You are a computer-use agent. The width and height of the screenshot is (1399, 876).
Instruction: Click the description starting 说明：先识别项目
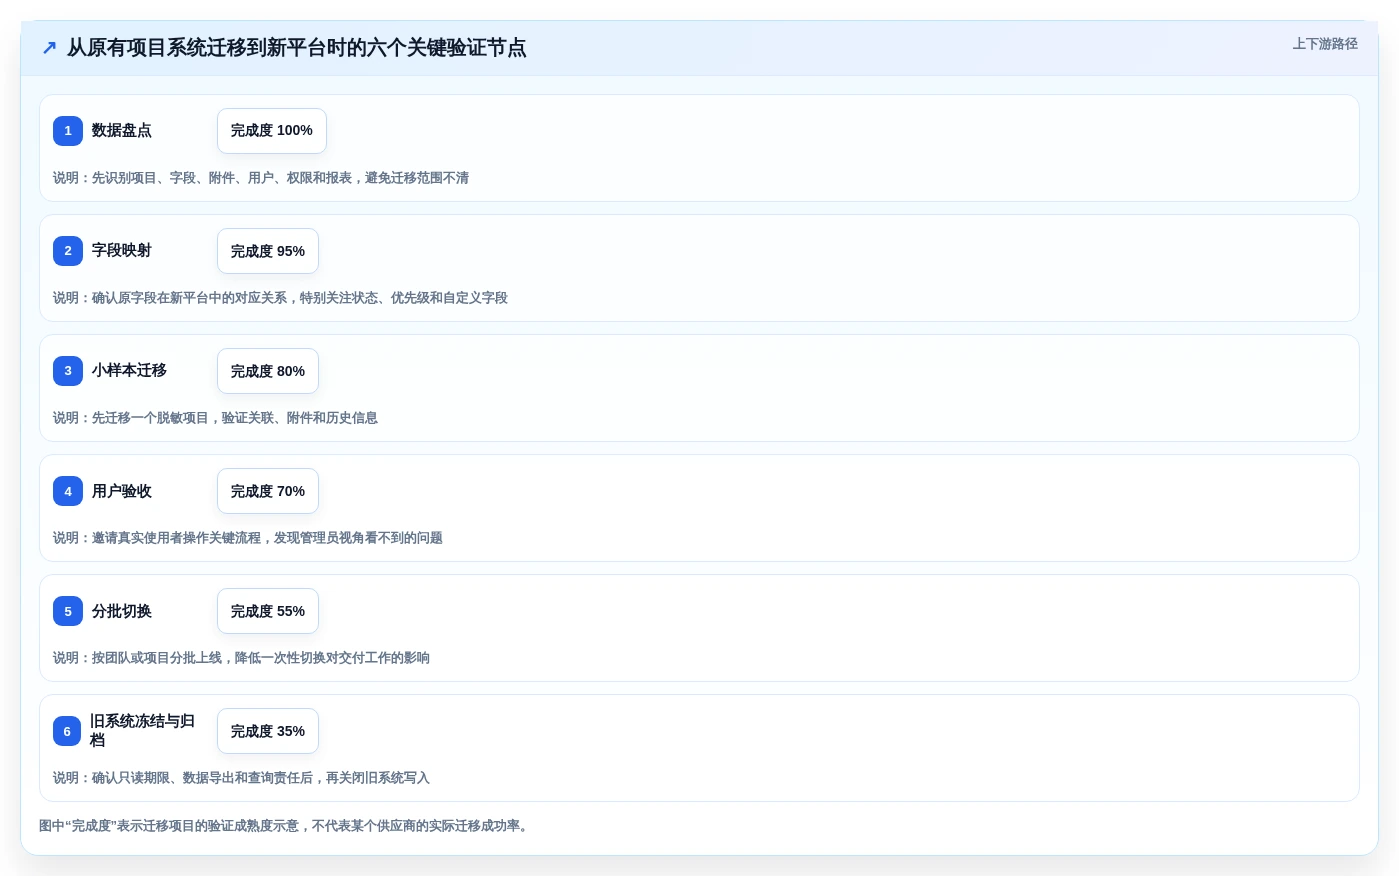tap(261, 178)
